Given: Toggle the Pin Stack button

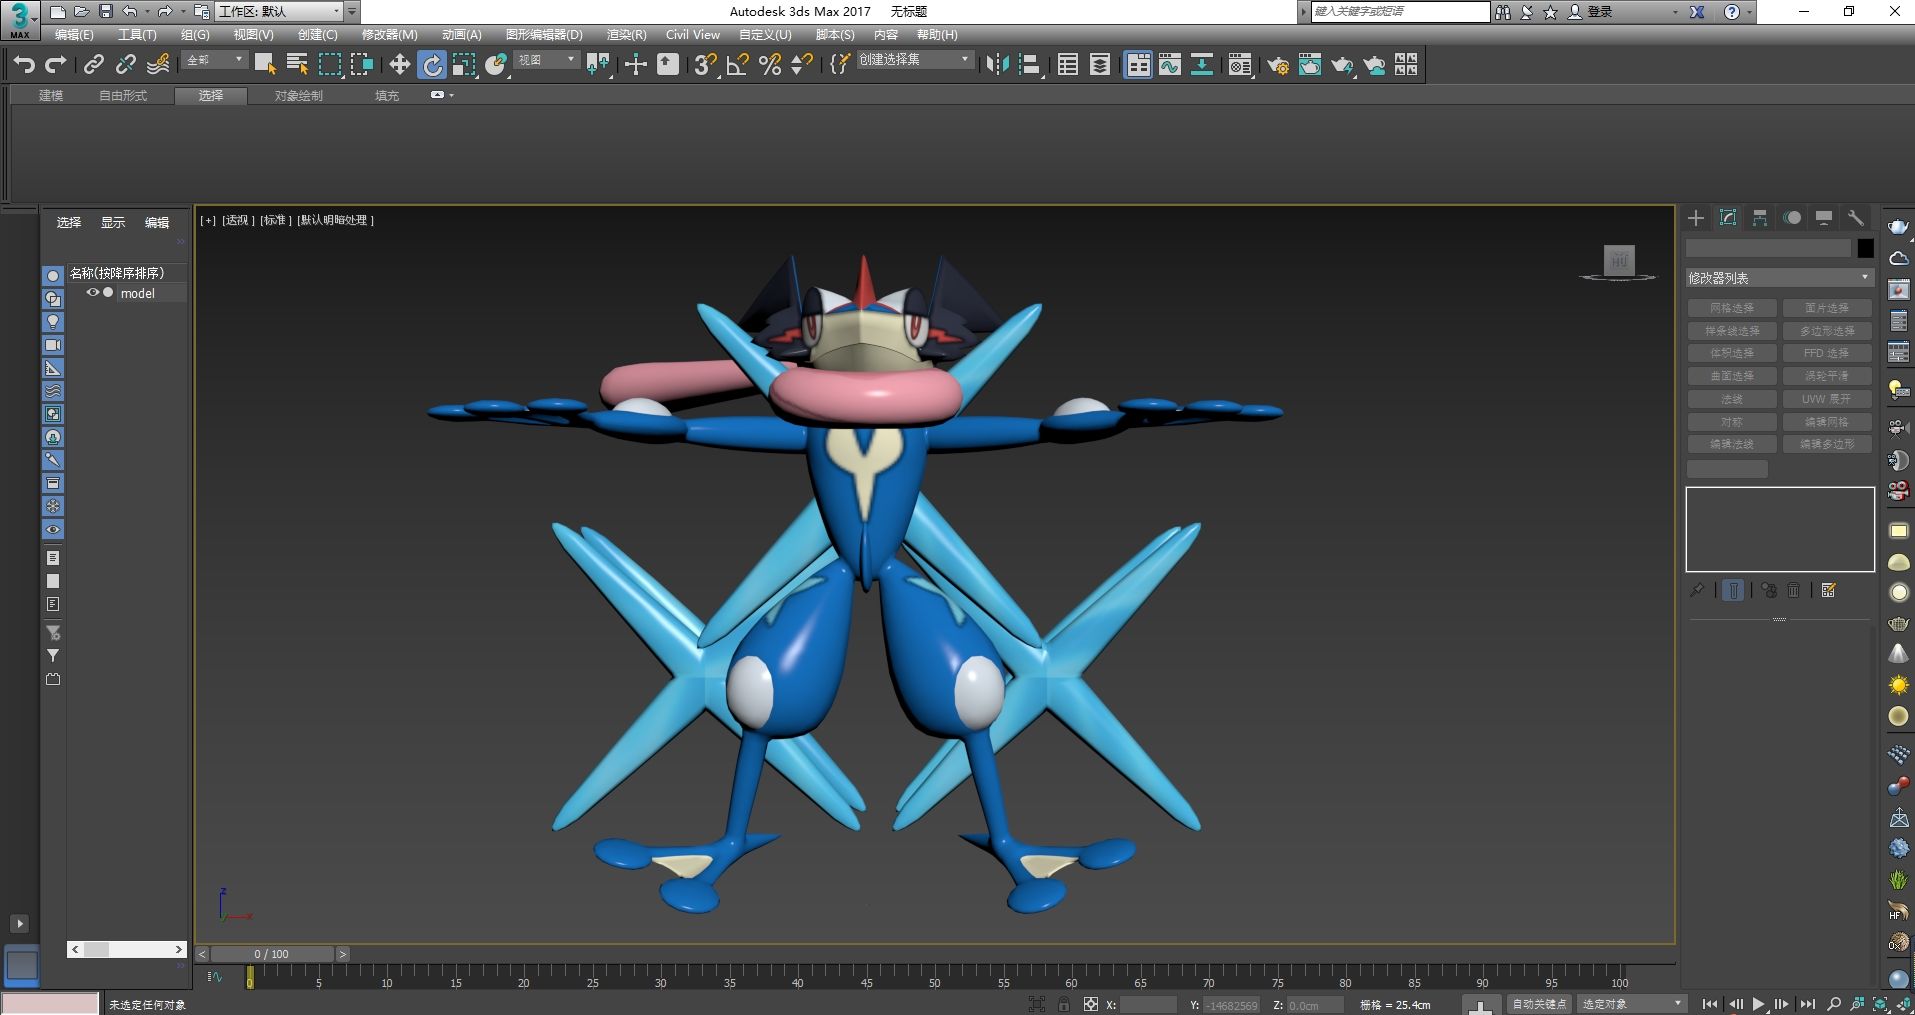Looking at the screenshot, I should pos(1697,591).
